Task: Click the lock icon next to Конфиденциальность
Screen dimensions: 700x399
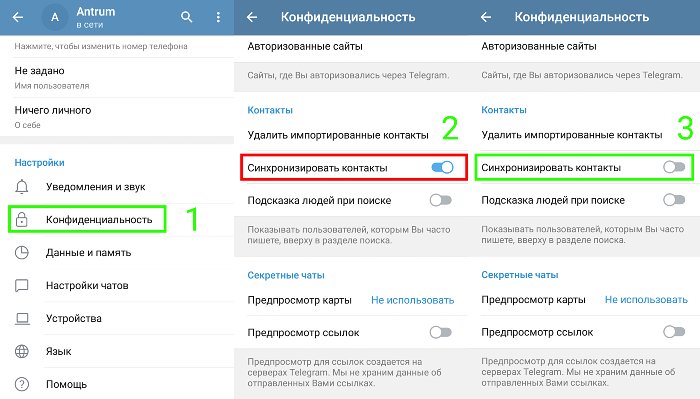Action: tap(21, 219)
